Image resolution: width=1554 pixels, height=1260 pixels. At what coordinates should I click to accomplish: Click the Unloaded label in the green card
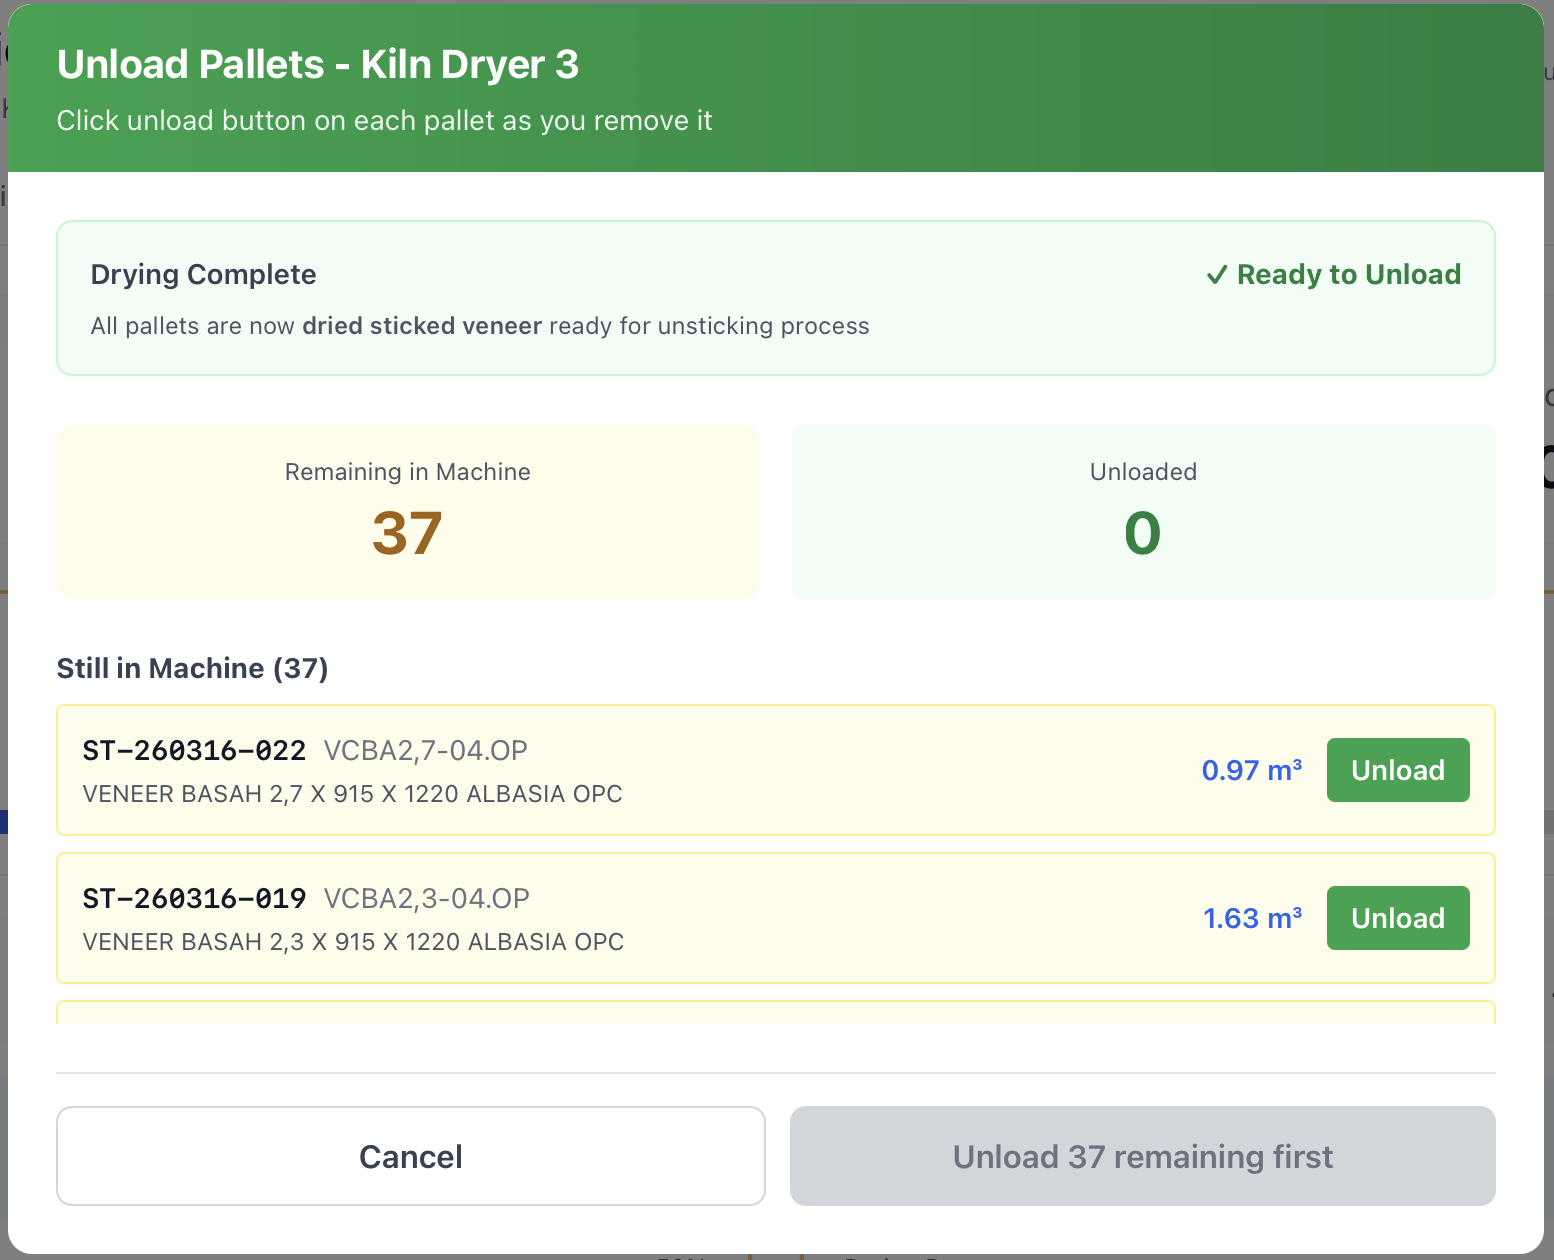(x=1143, y=472)
